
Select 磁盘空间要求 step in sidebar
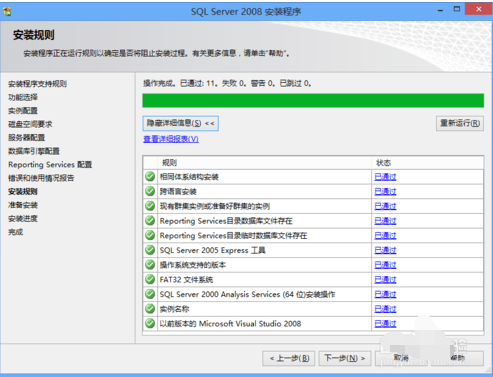click(30, 124)
